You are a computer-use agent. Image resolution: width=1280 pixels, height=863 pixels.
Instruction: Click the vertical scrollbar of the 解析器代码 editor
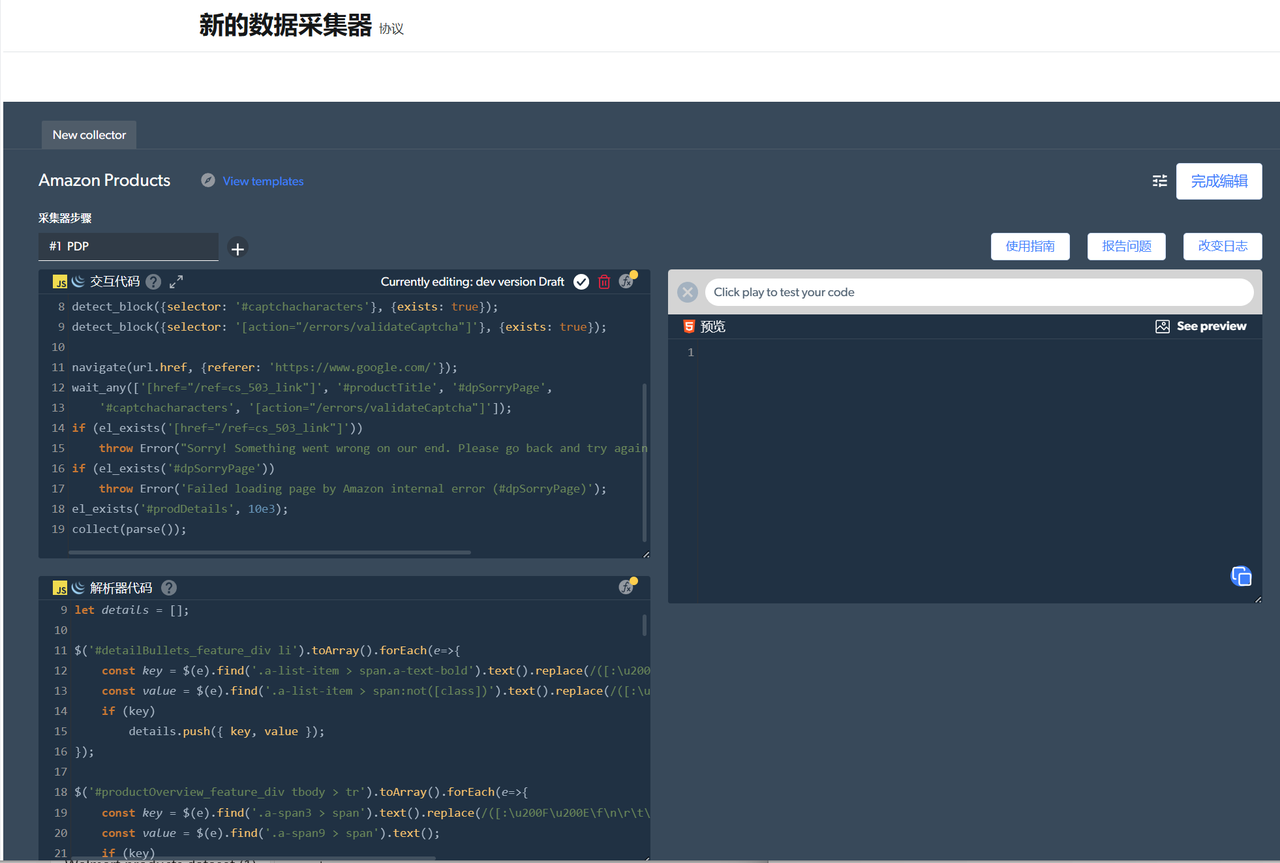pos(644,625)
